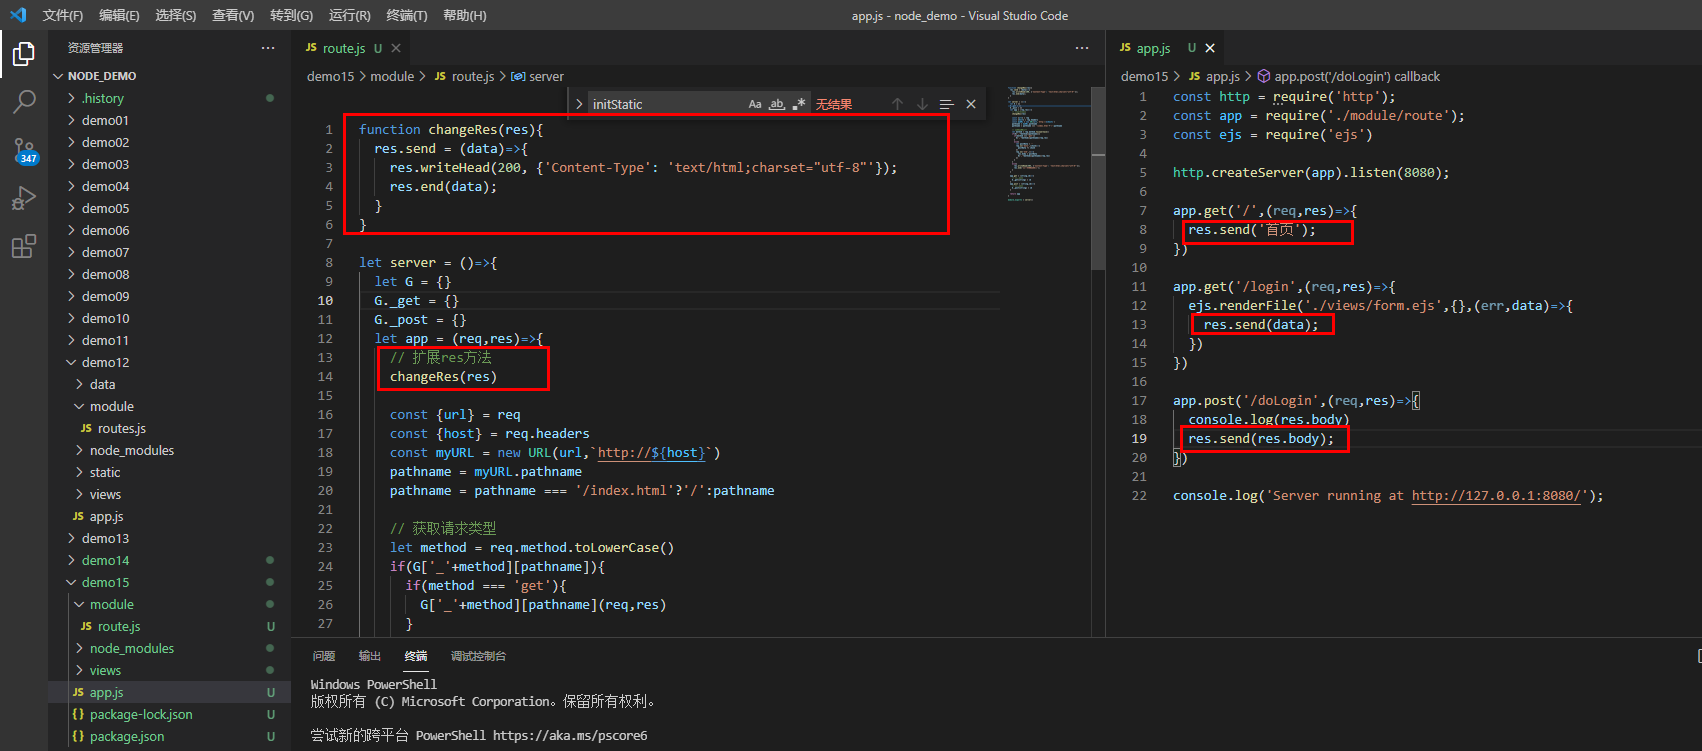The image size is (1702, 751).
Task: Click app.post('/doLogin') callback breadcrumb
Action: coord(1349,76)
